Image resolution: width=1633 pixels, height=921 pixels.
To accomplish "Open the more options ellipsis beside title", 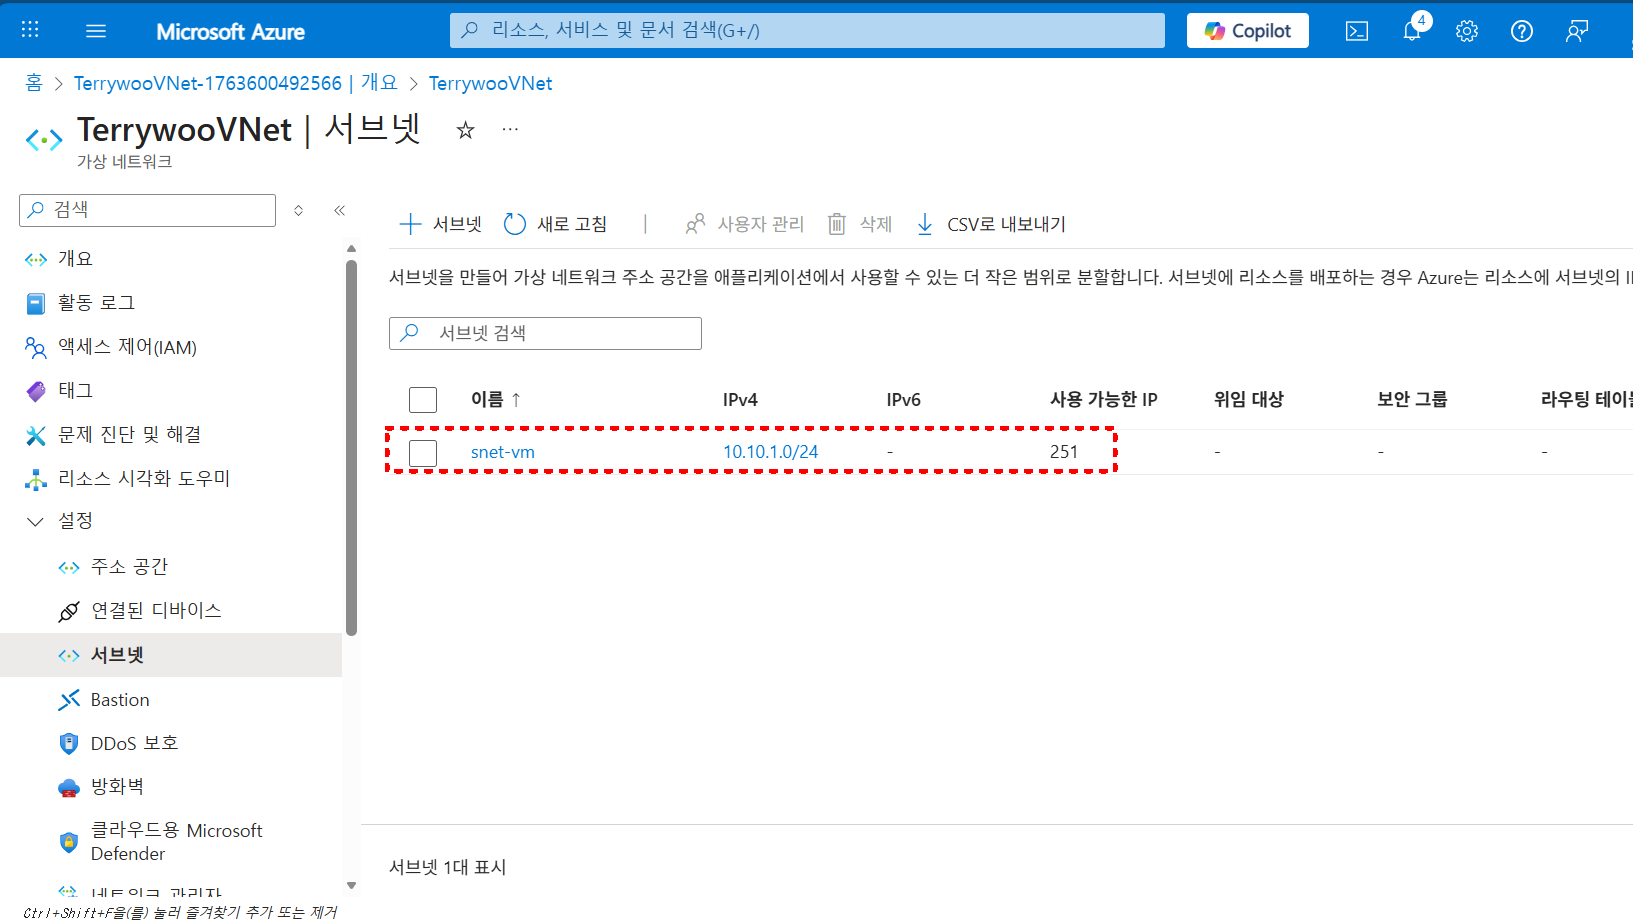I will (x=510, y=129).
